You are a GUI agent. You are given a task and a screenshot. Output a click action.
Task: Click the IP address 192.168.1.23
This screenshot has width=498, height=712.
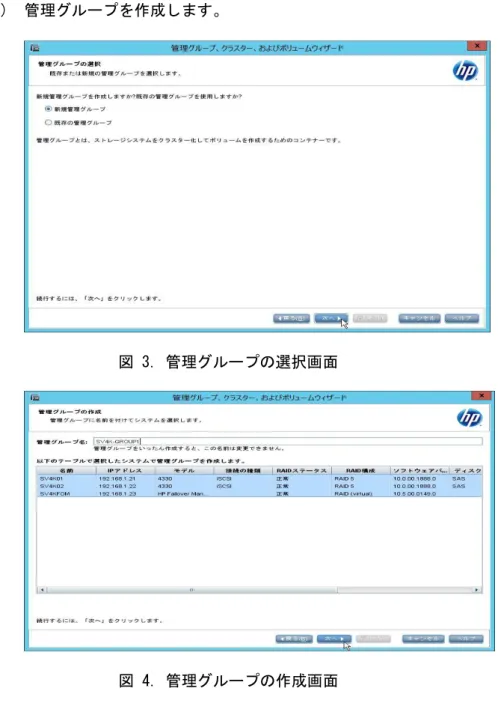[x=117, y=494]
